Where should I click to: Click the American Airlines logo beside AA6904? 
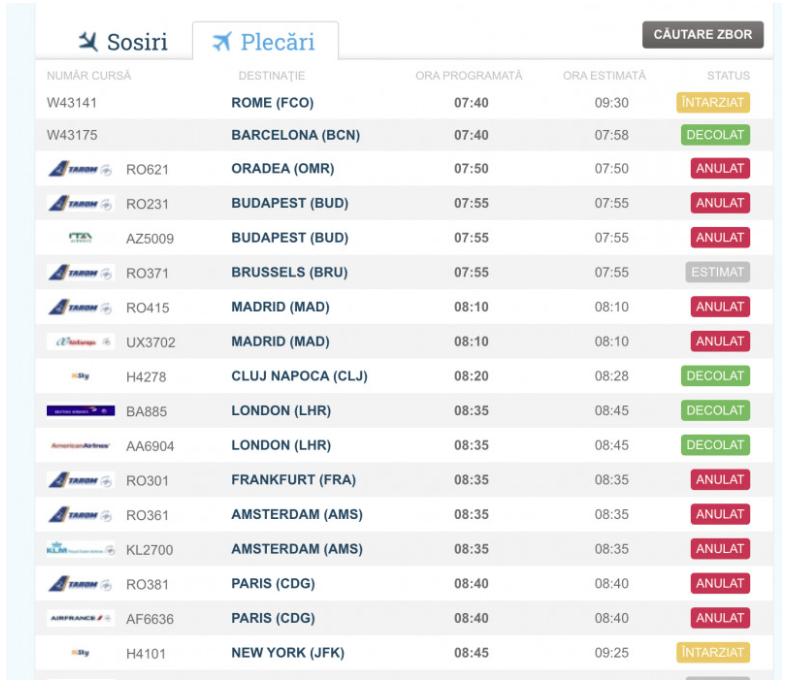pyautogui.click(x=80, y=446)
